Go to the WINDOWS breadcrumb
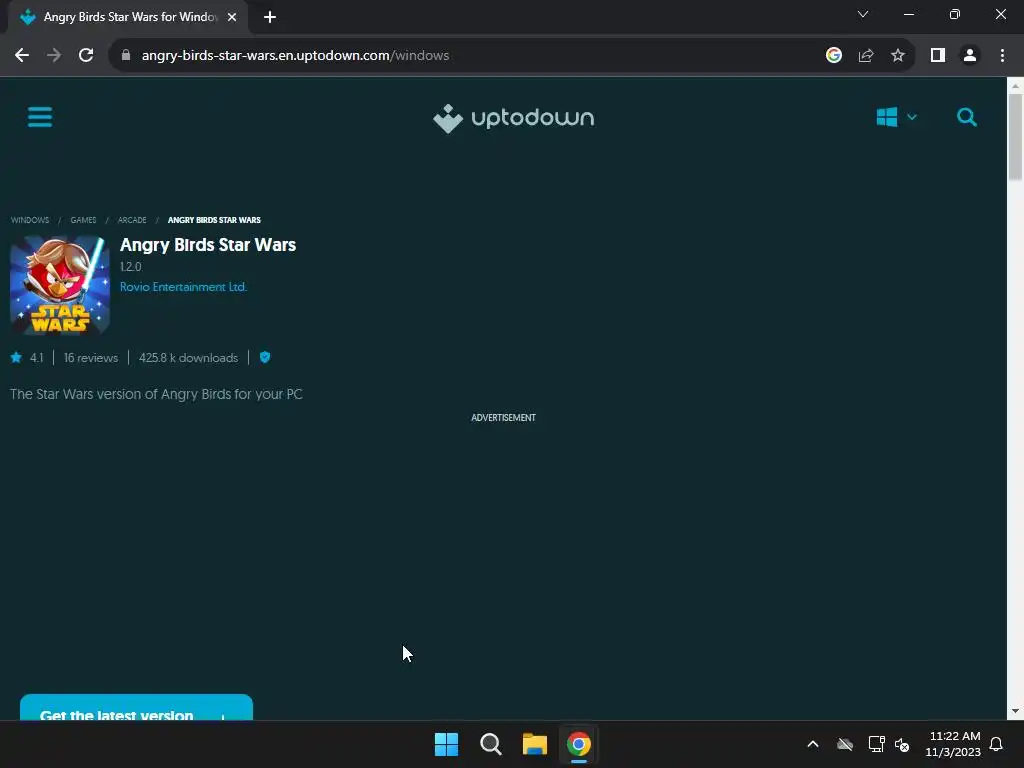This screenshot has height=768, width=1024. coord(30,220)
